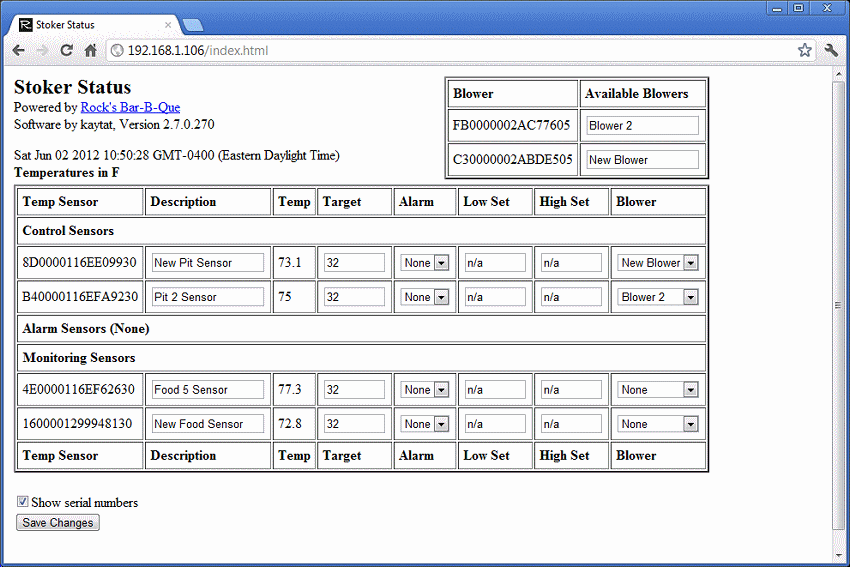Click Low Set field for Pit 2 Sensor
850x567 pixels.
495,297
